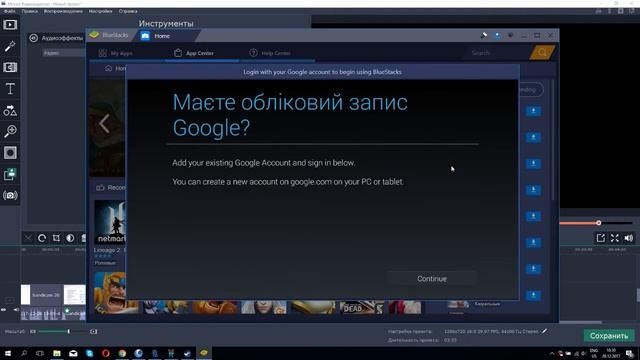The width and height of the screenshot is (640, 360).
Task: Open the Файл menu
Action: pos(9,11)
